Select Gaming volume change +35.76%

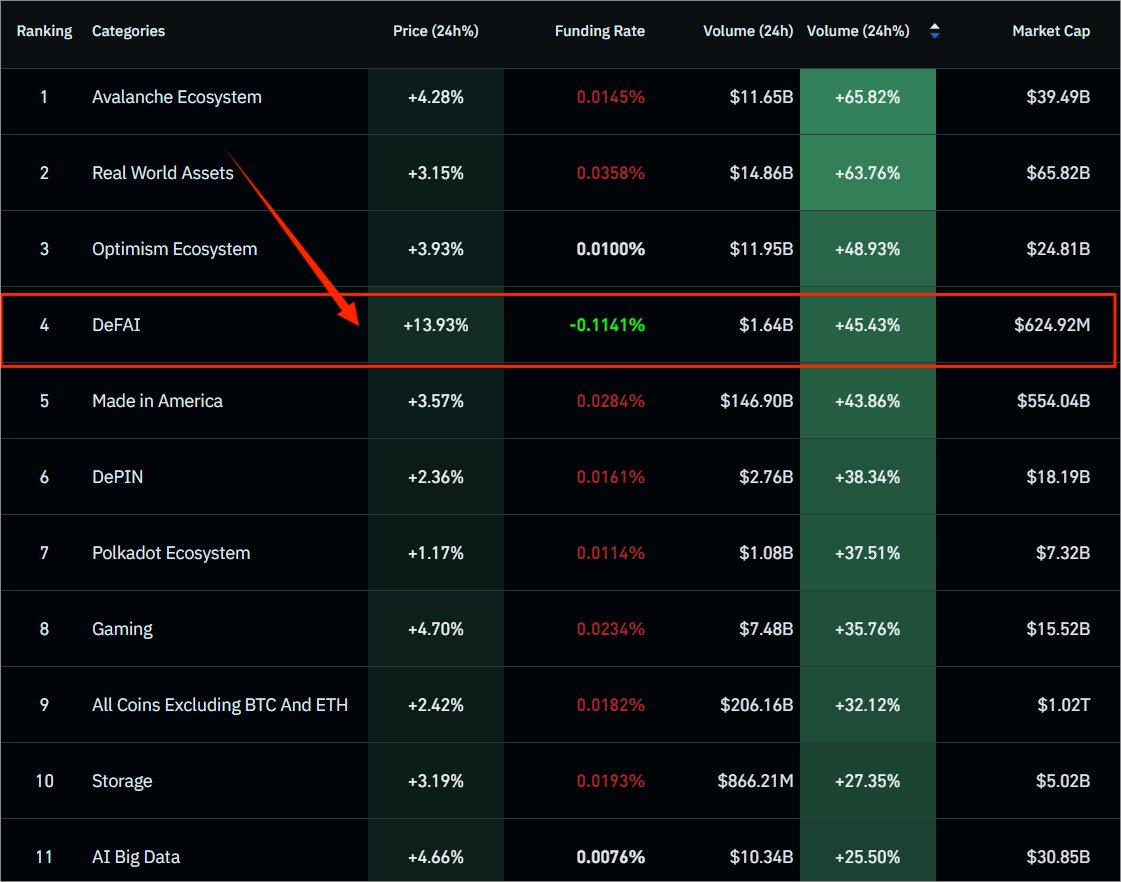point(867,629)
